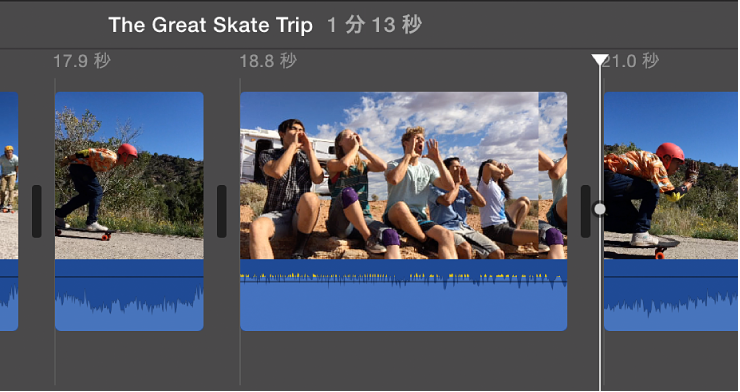Viewport: 740px width, 392px height.
Task: Click the 1 分 13 秒 project duration label
Action: point(374,25)
